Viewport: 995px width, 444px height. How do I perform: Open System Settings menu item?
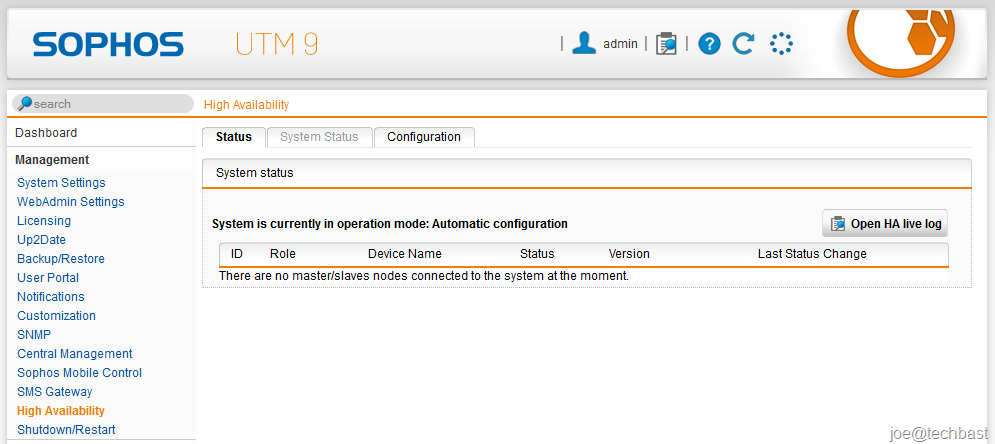click(62, 183)
